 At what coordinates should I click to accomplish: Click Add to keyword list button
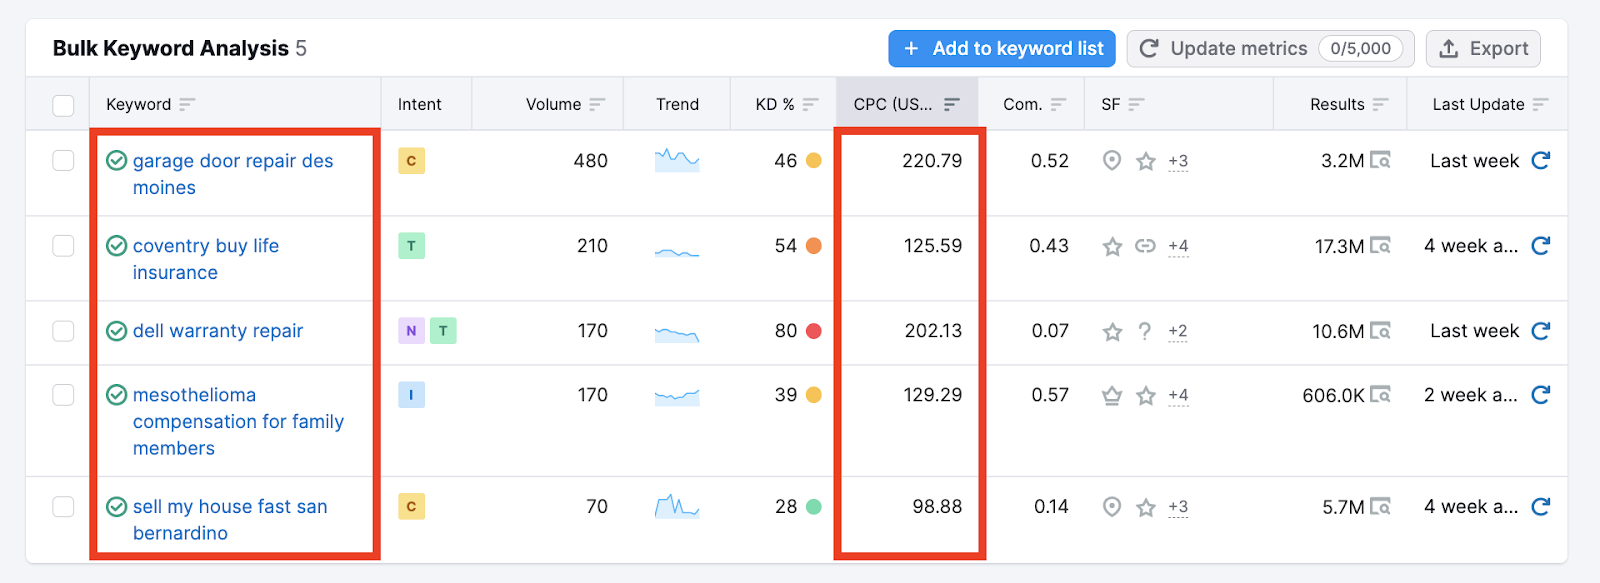click(x=1002, y=48)
